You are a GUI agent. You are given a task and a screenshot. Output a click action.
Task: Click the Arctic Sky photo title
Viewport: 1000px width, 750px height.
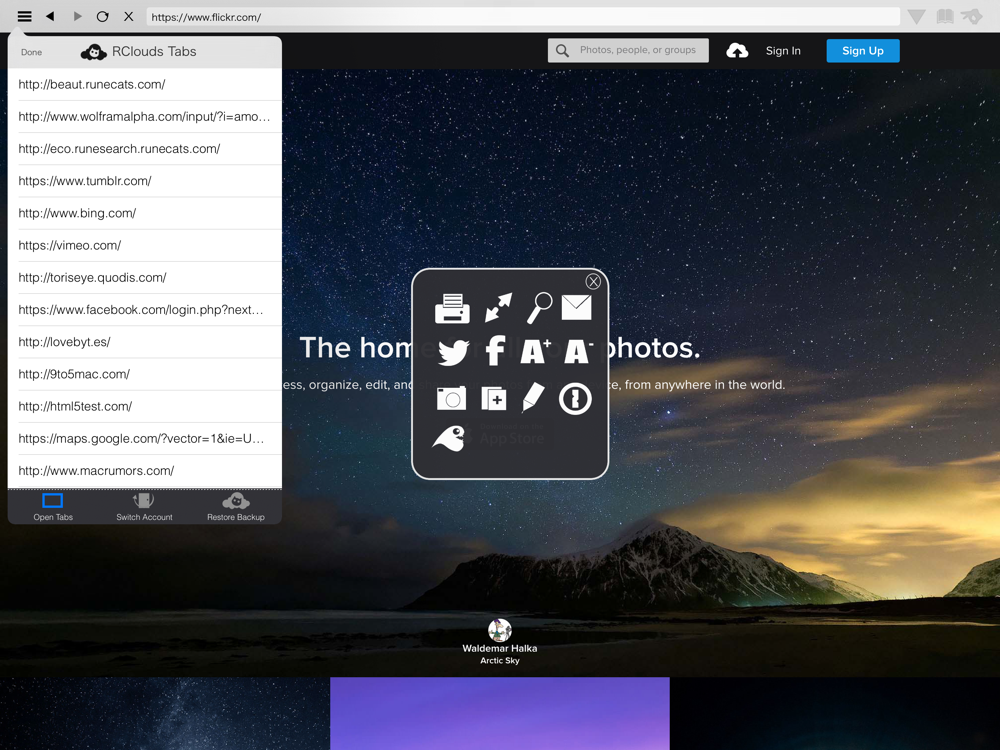[x=500, y=661]
